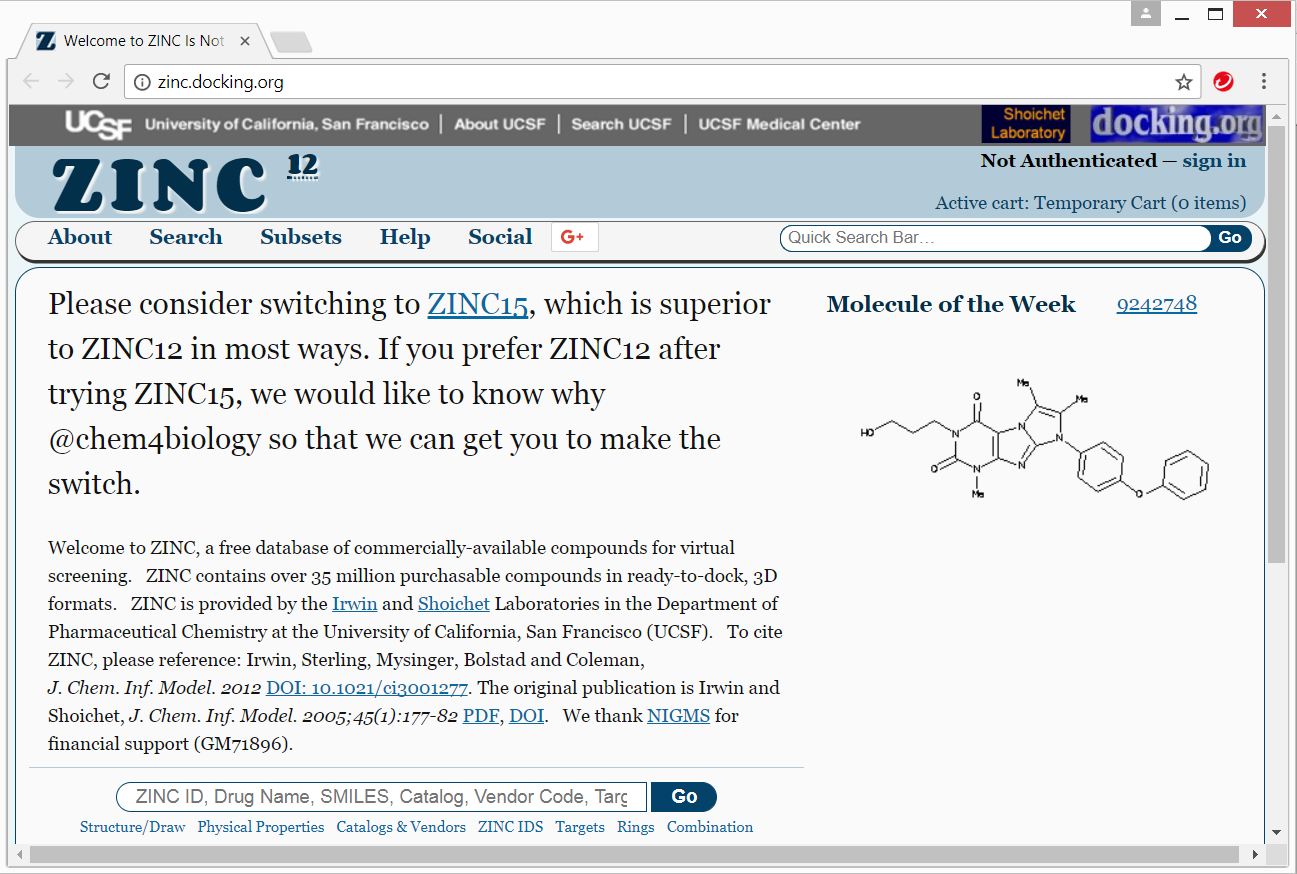Open the Structure/Draw search link
1297x874 pixels.
(133, 827)
